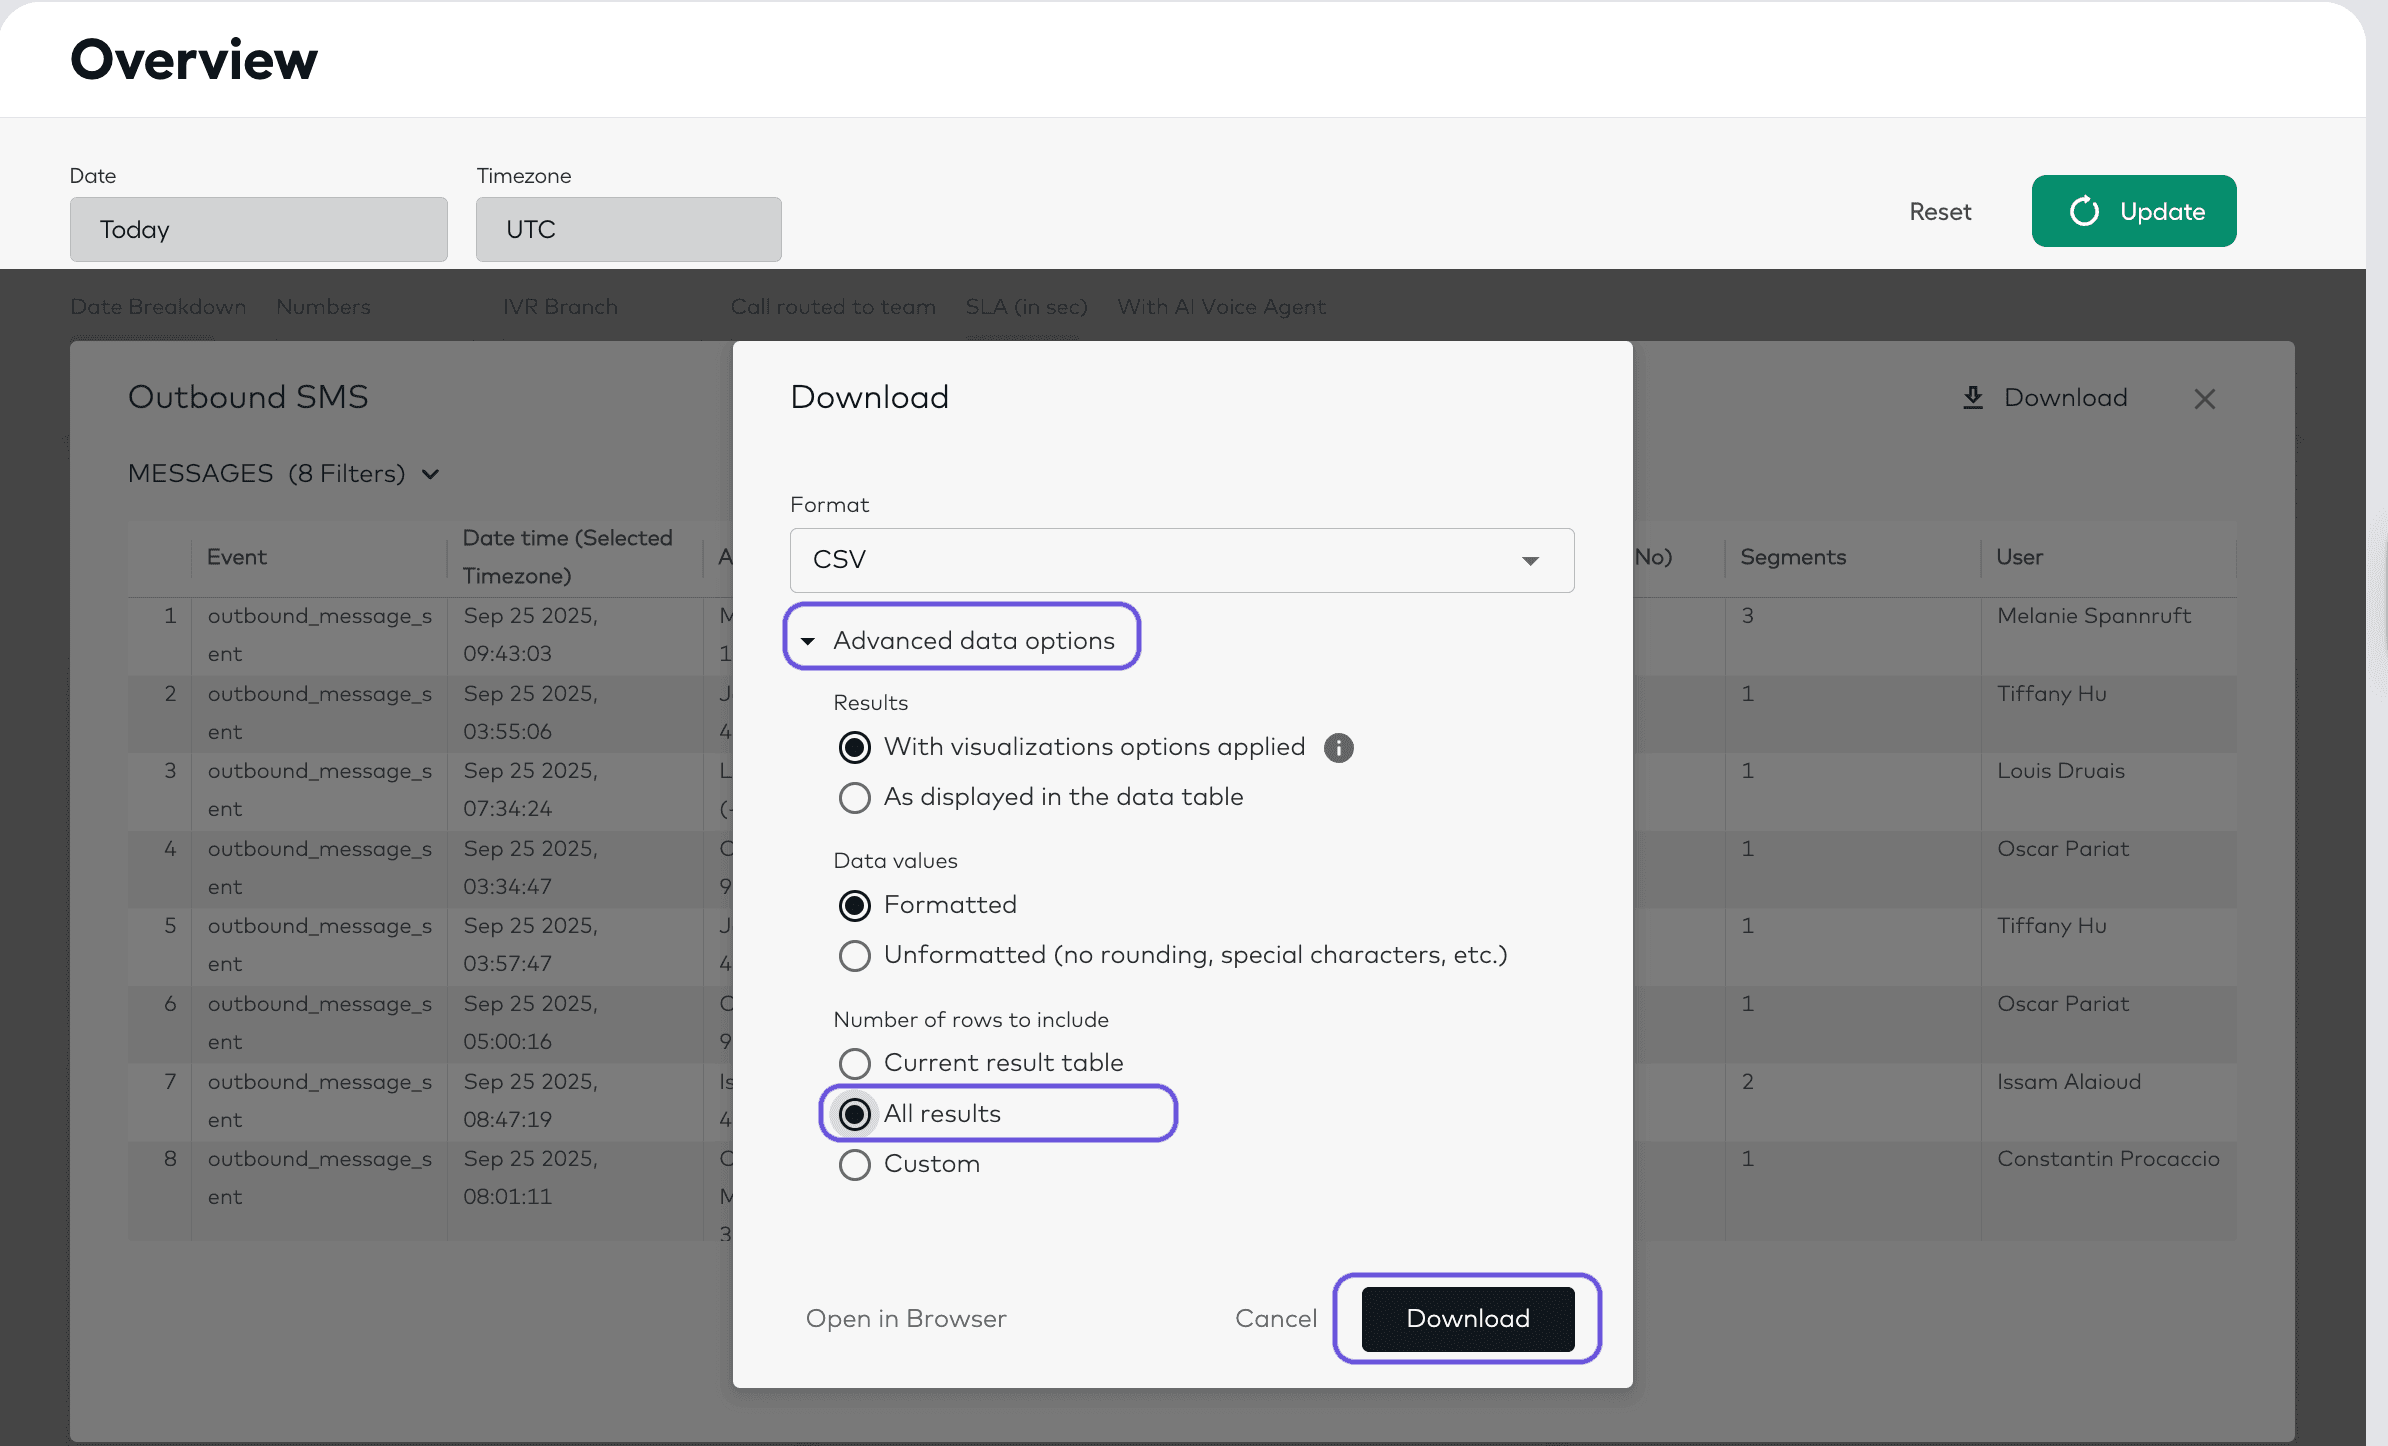Image resolution: width=2388 pixels, height=1446 pixels.
Task: Click the black Download button
Action: [1467, 1319]
